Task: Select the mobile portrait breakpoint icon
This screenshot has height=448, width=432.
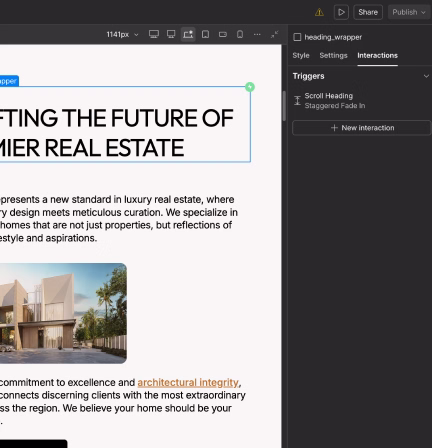Action: tap(240, 34)
